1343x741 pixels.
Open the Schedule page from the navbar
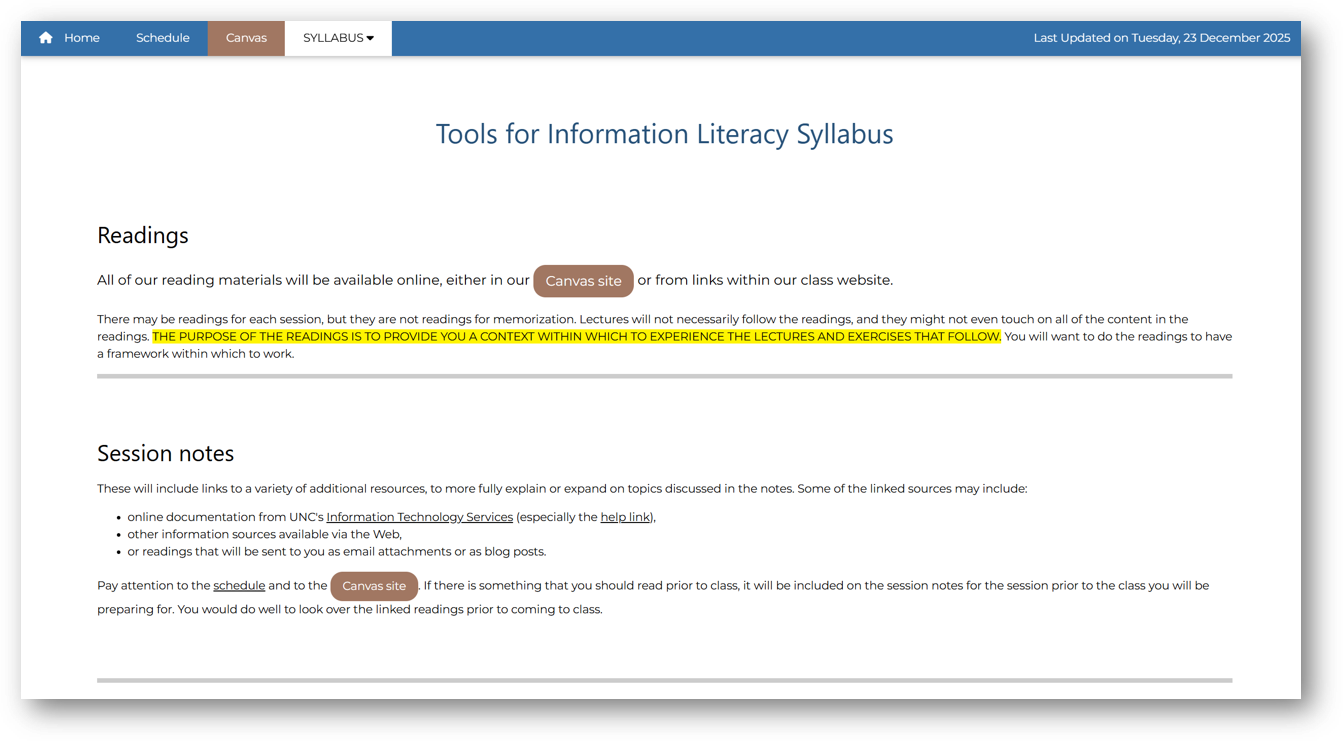tap(162, 38)
